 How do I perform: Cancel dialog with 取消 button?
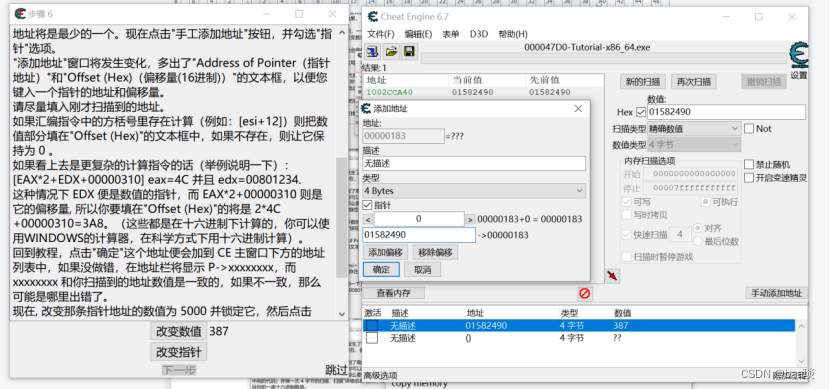click(422, 269)
